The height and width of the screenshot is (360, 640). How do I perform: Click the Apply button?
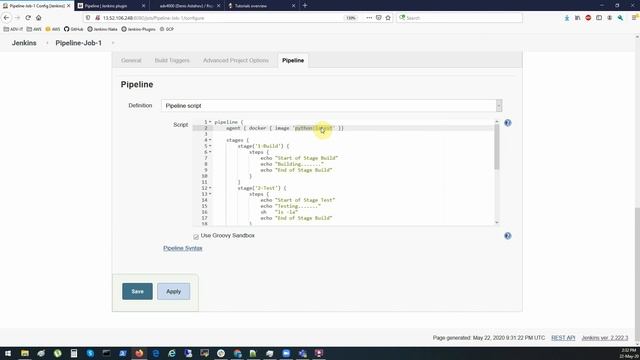coord(173,291)
